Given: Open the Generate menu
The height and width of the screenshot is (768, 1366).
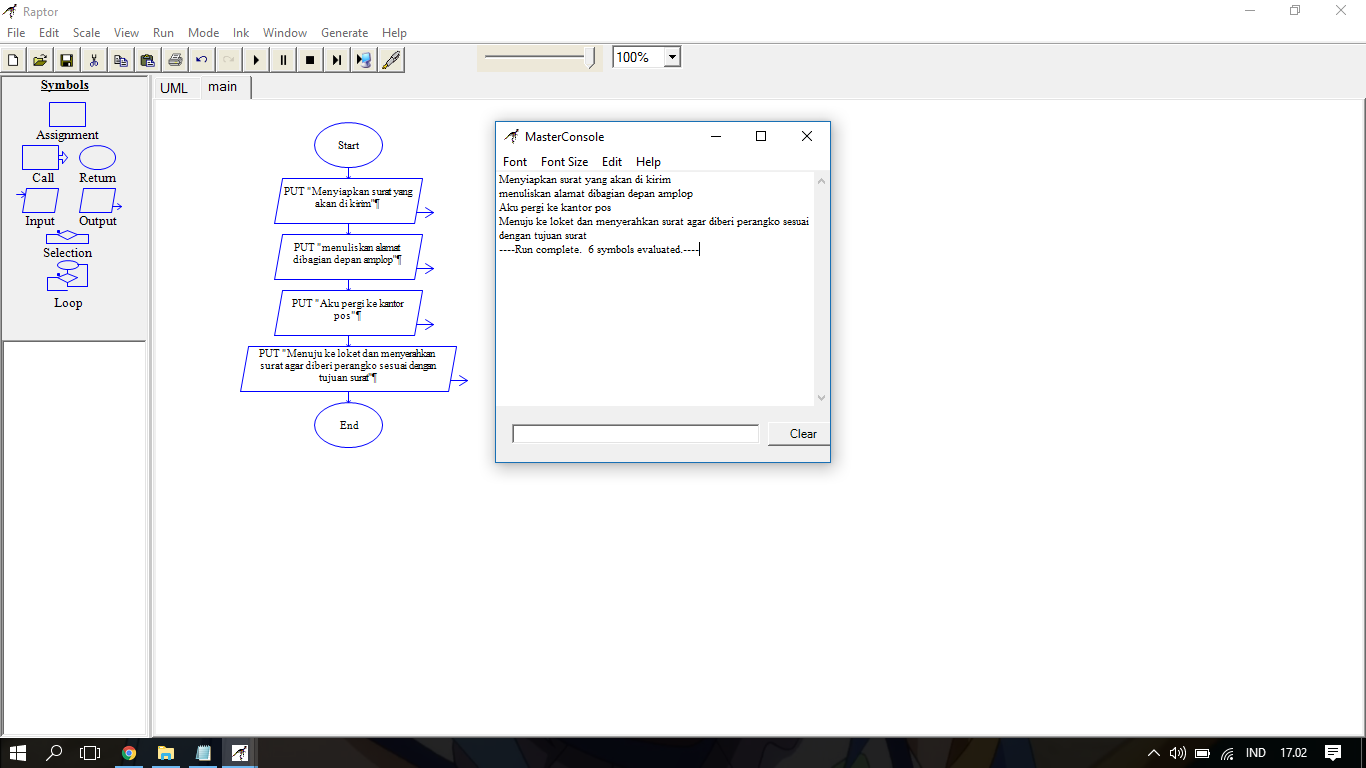Looking at the screenshot, I should coord(345,33).
